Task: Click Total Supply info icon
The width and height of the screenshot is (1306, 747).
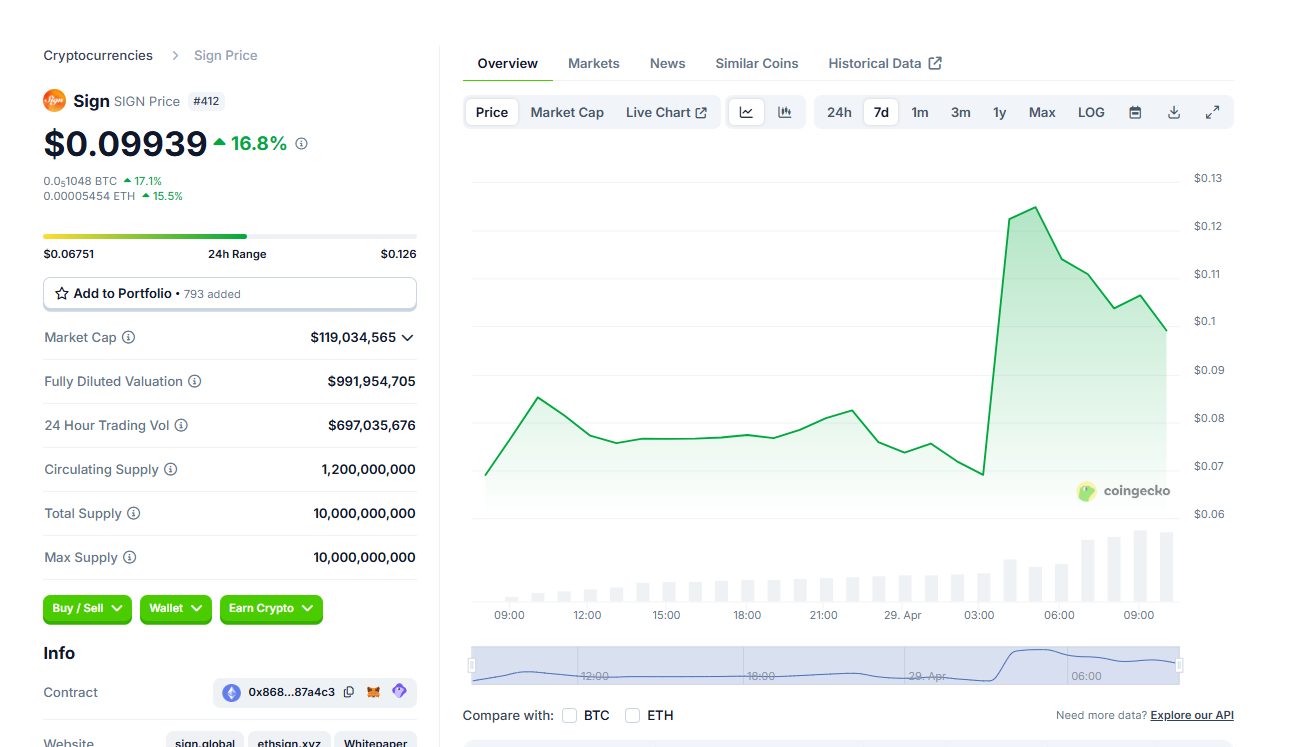Action: pos(133,513)
